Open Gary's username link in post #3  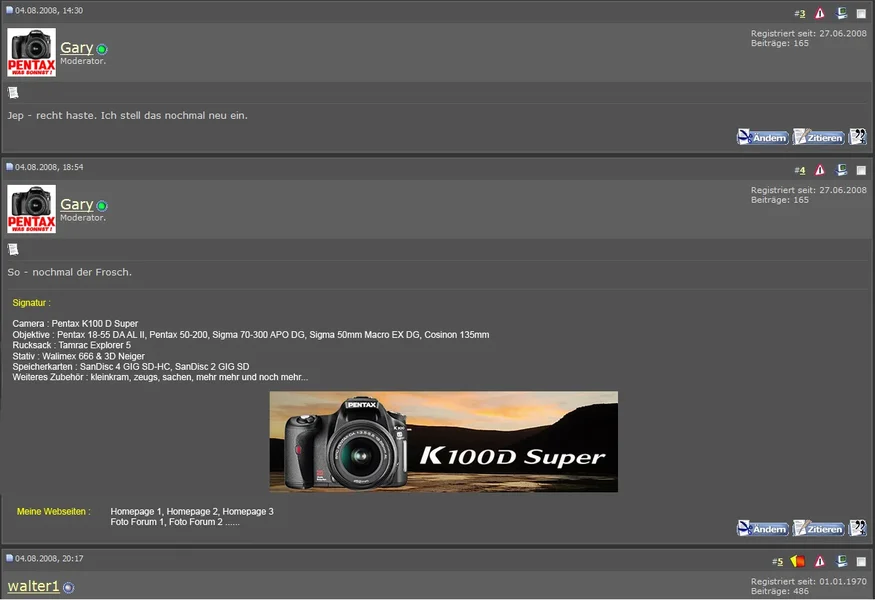76,48
